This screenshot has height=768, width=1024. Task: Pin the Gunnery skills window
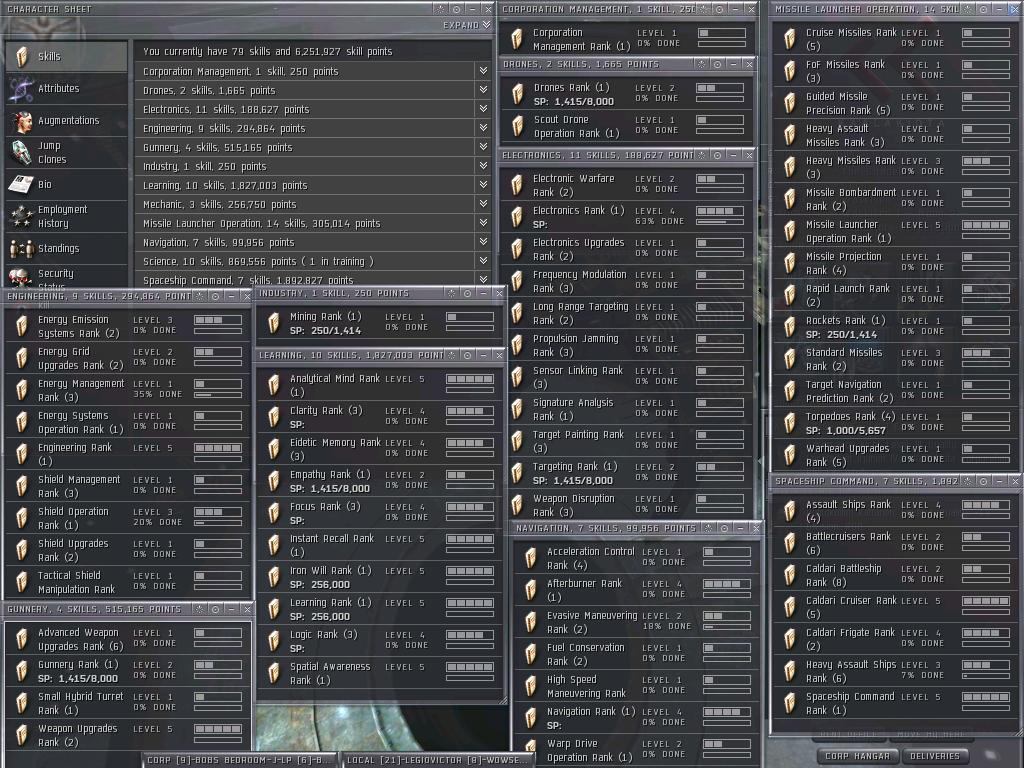pos(216,609)
